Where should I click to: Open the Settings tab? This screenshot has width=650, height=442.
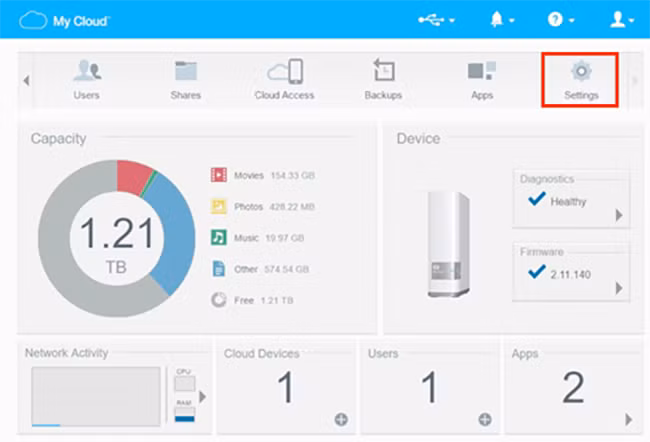click(x=581, y=80)
